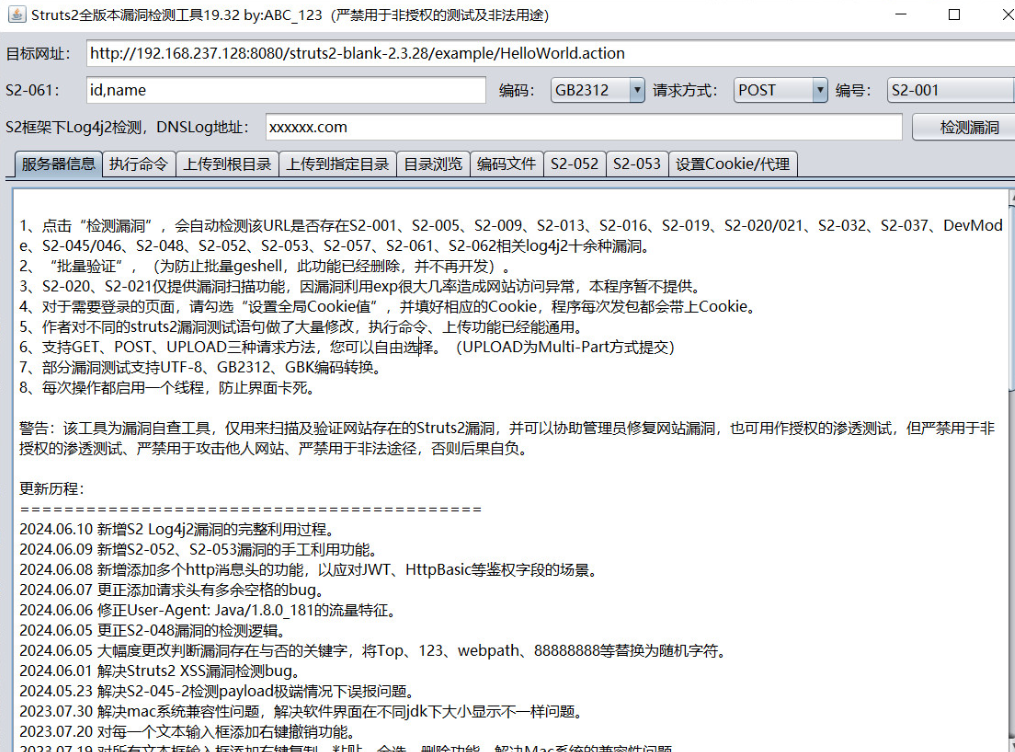
Task: Minimize the Struts2 tool window
Action: pyautogui.click(x=900, y=14)
